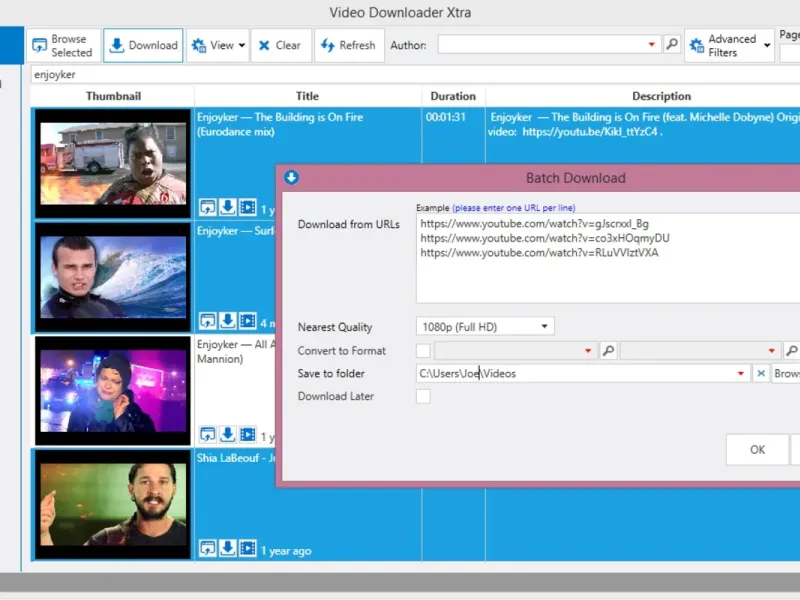Clear the Save to folder path with X
Viewport: 800px width, 600px height.
761,373
